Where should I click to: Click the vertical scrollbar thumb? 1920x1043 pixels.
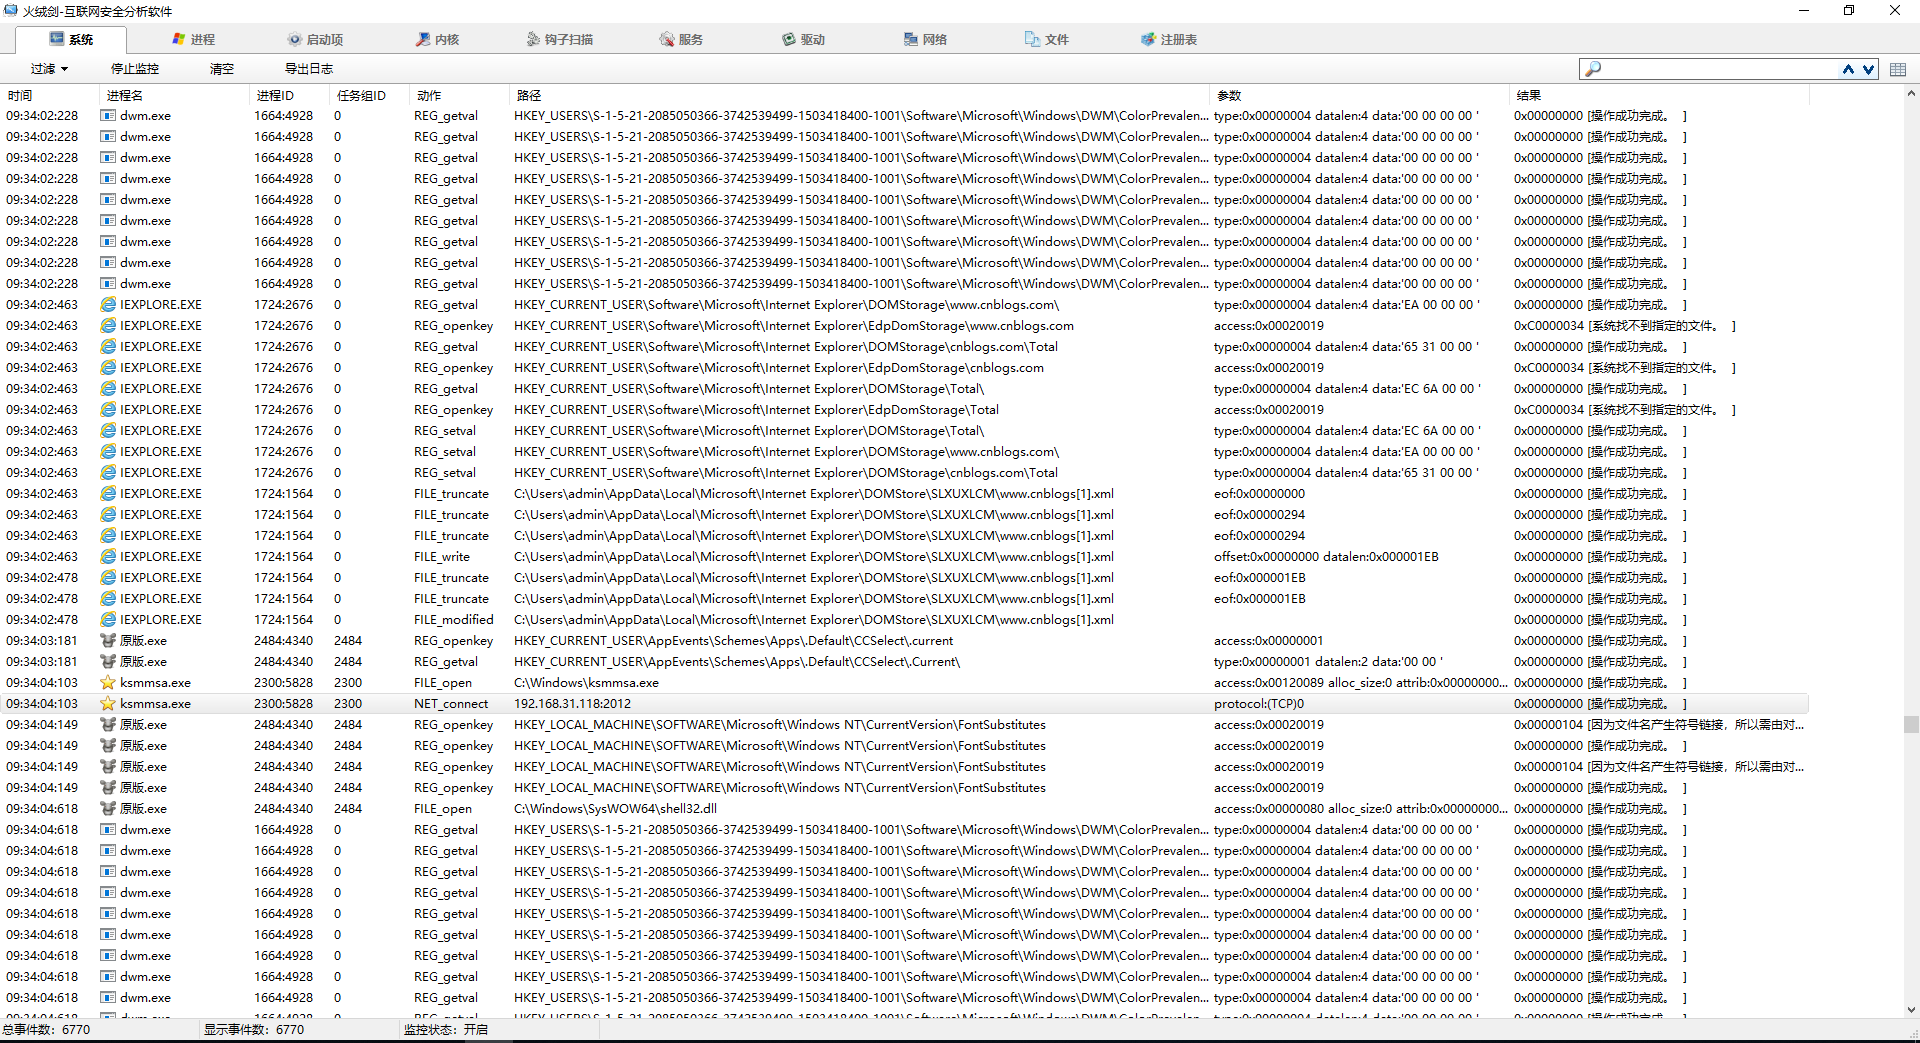pyautogui.click(x=1911, y=724)
